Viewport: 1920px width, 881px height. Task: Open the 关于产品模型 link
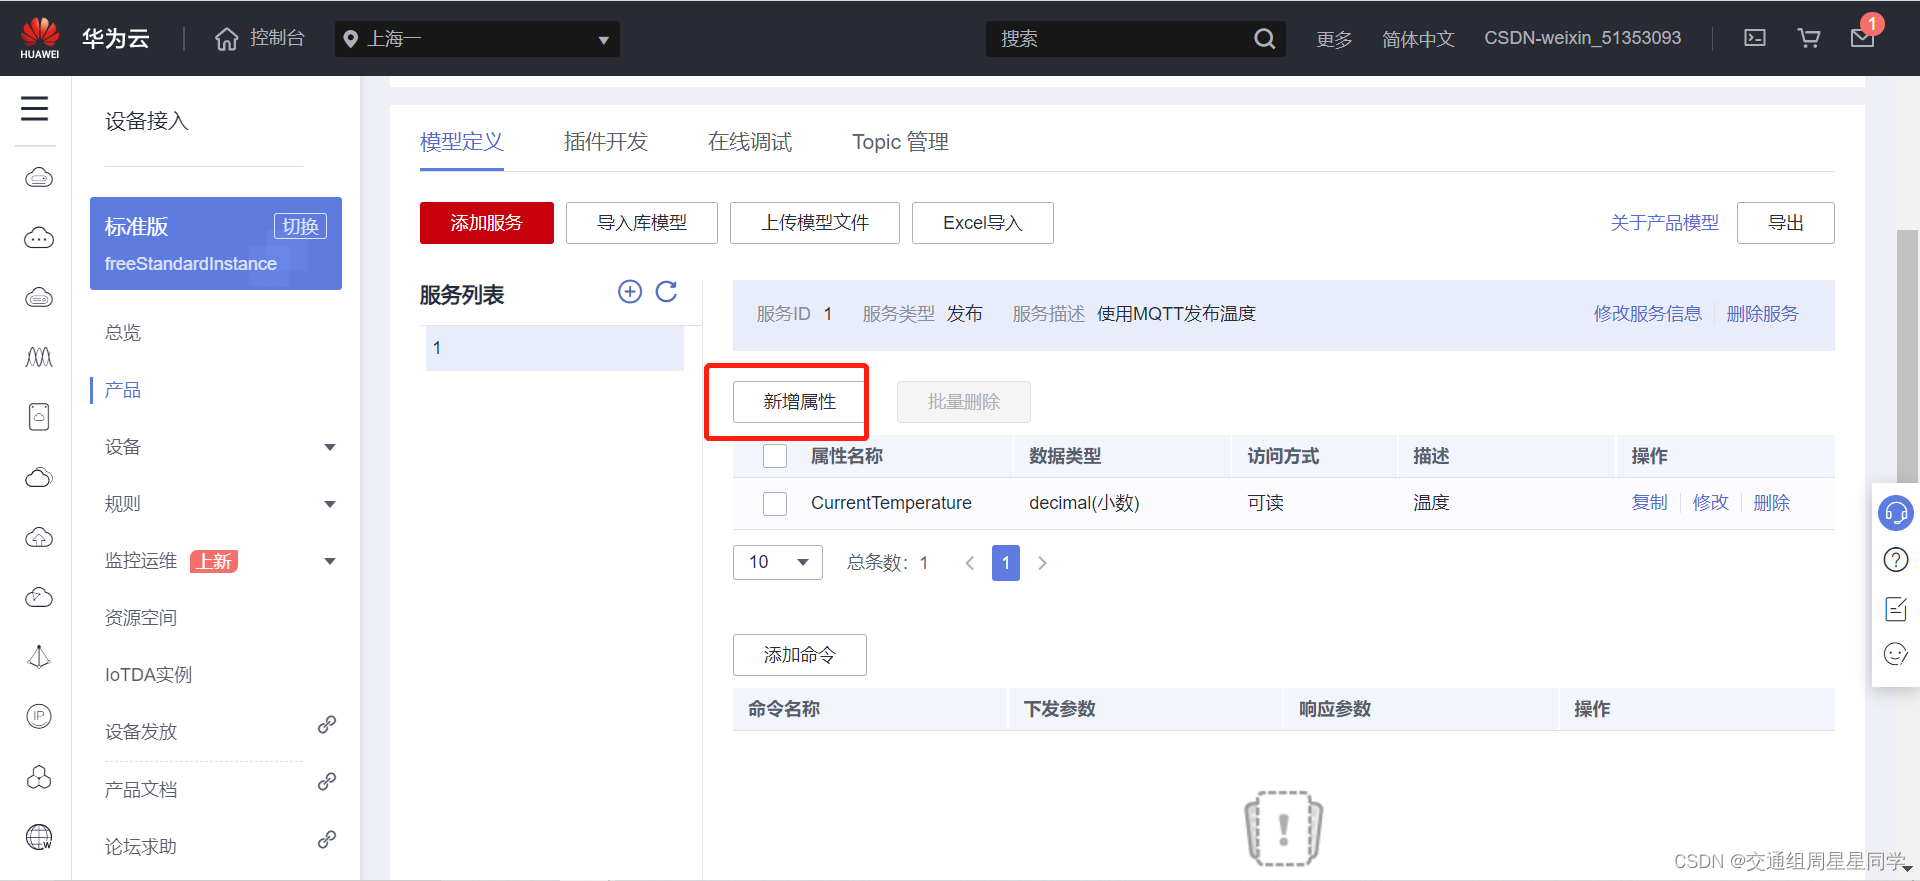tap(1664, 223)
